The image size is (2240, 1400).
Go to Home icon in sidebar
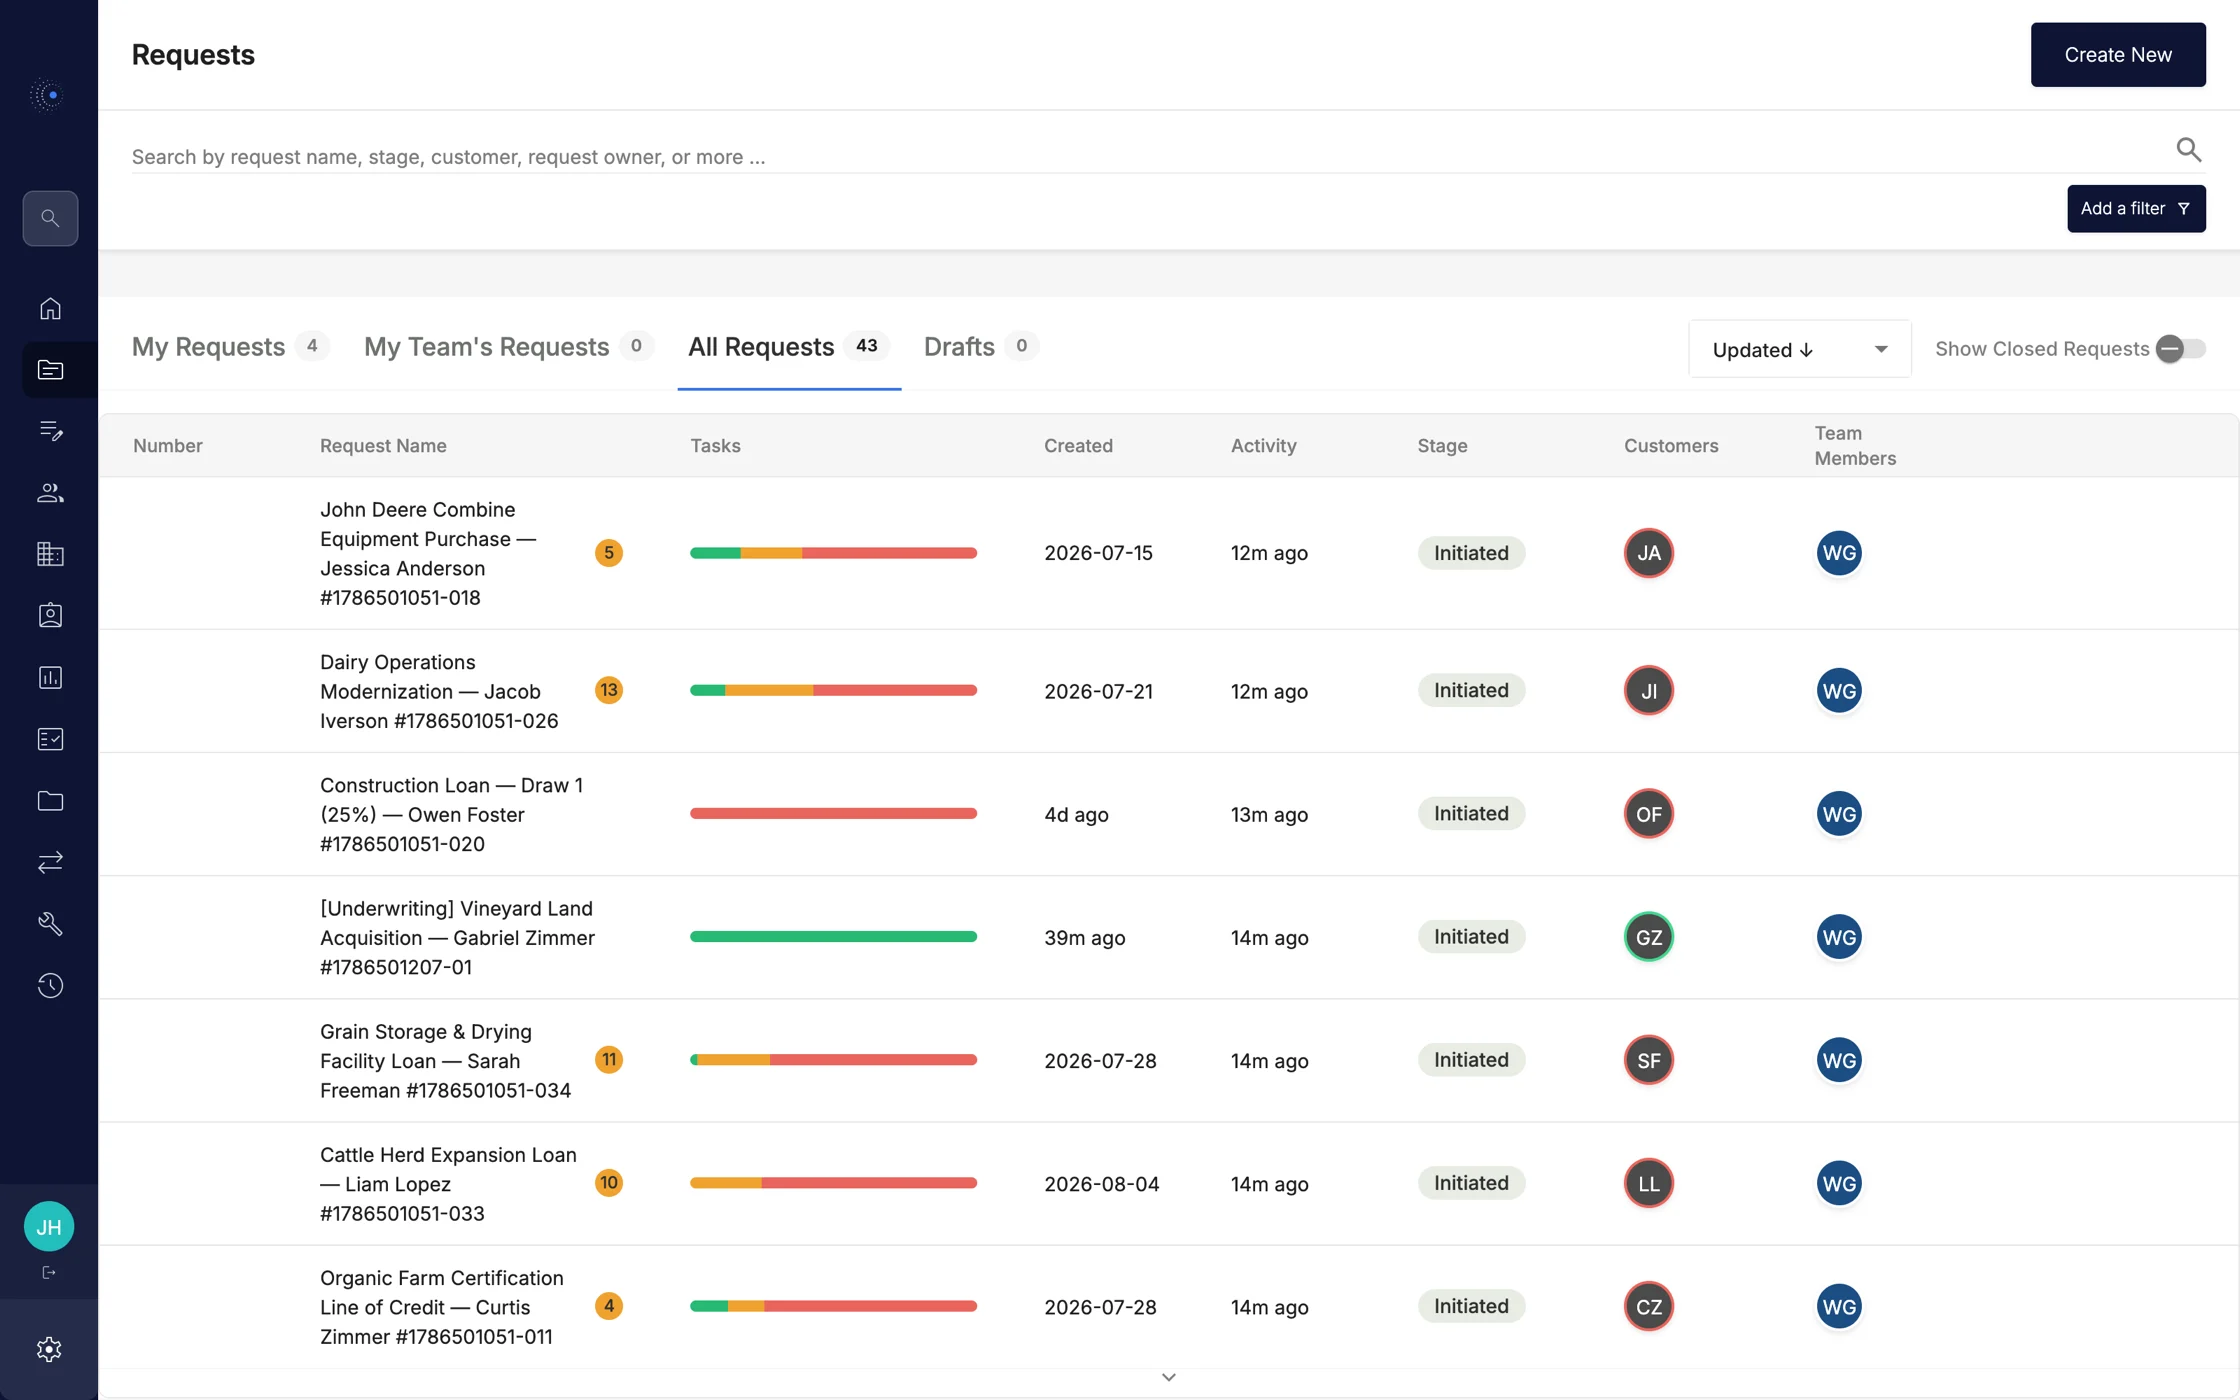click(50, 308)
